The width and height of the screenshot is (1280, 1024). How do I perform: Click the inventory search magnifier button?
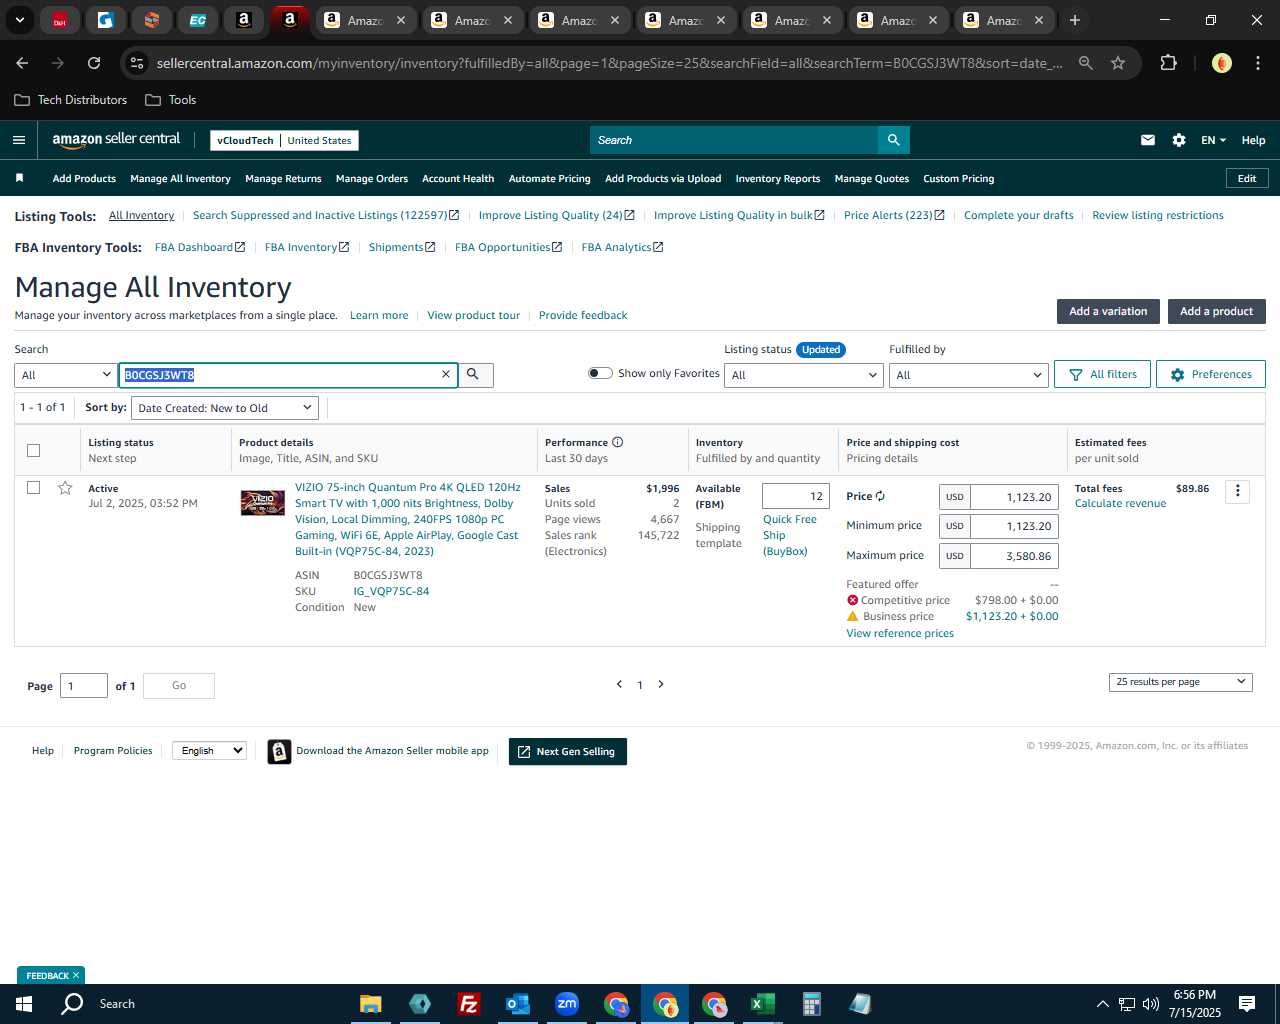coord(474,375)
